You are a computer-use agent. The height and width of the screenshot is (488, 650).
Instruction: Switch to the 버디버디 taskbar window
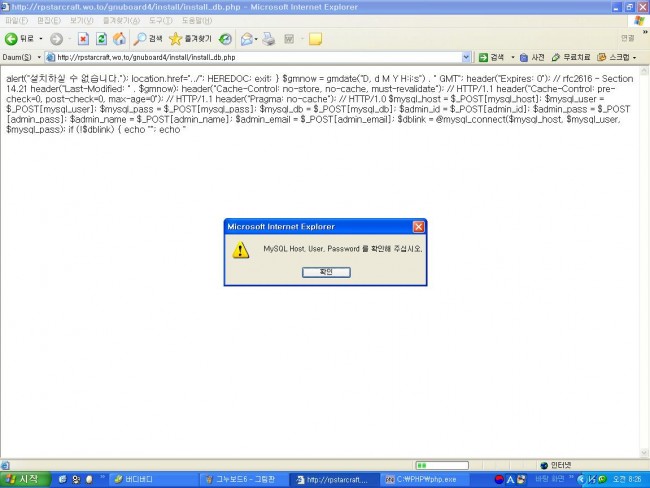click(153, 480)
